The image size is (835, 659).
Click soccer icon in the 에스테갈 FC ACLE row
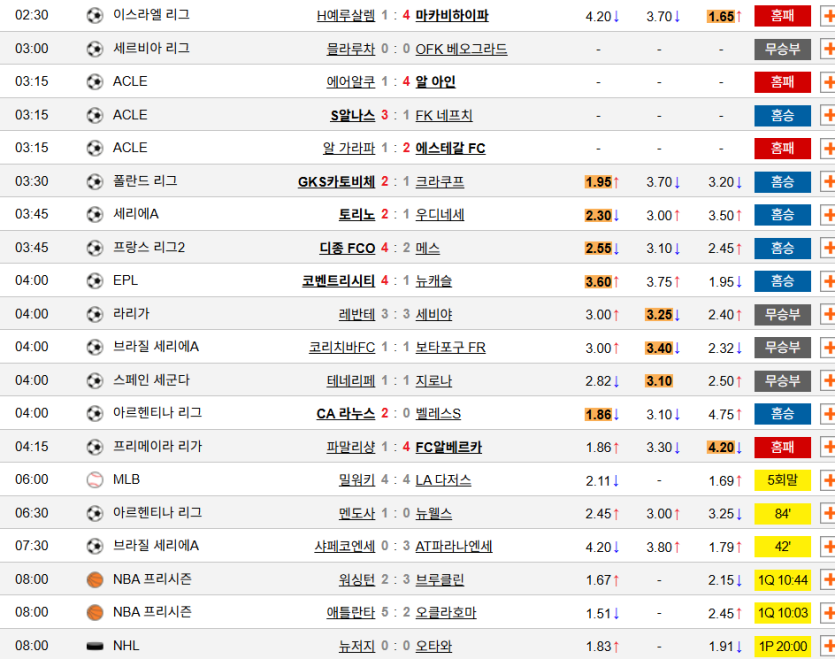(95, 148)
